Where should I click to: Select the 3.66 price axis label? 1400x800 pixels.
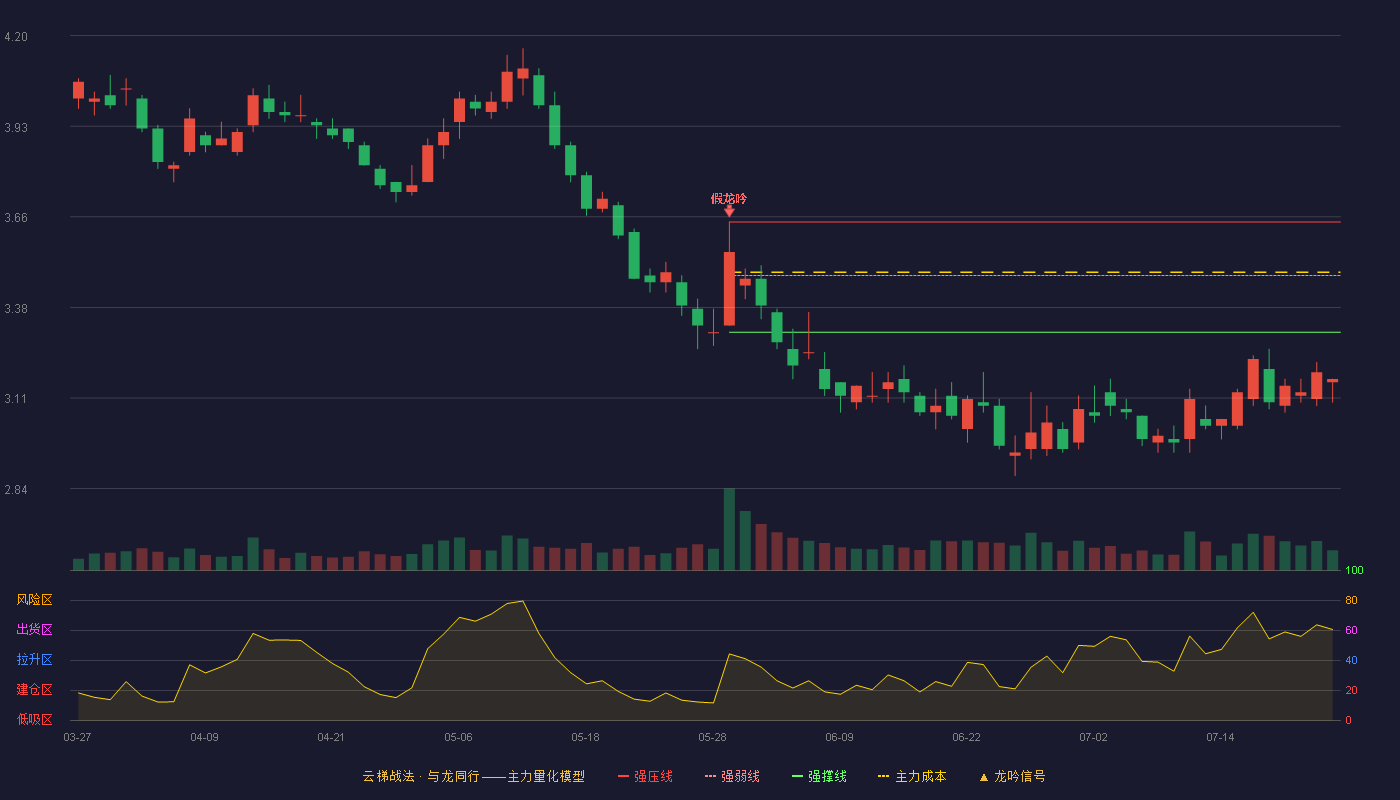point(16,218)
